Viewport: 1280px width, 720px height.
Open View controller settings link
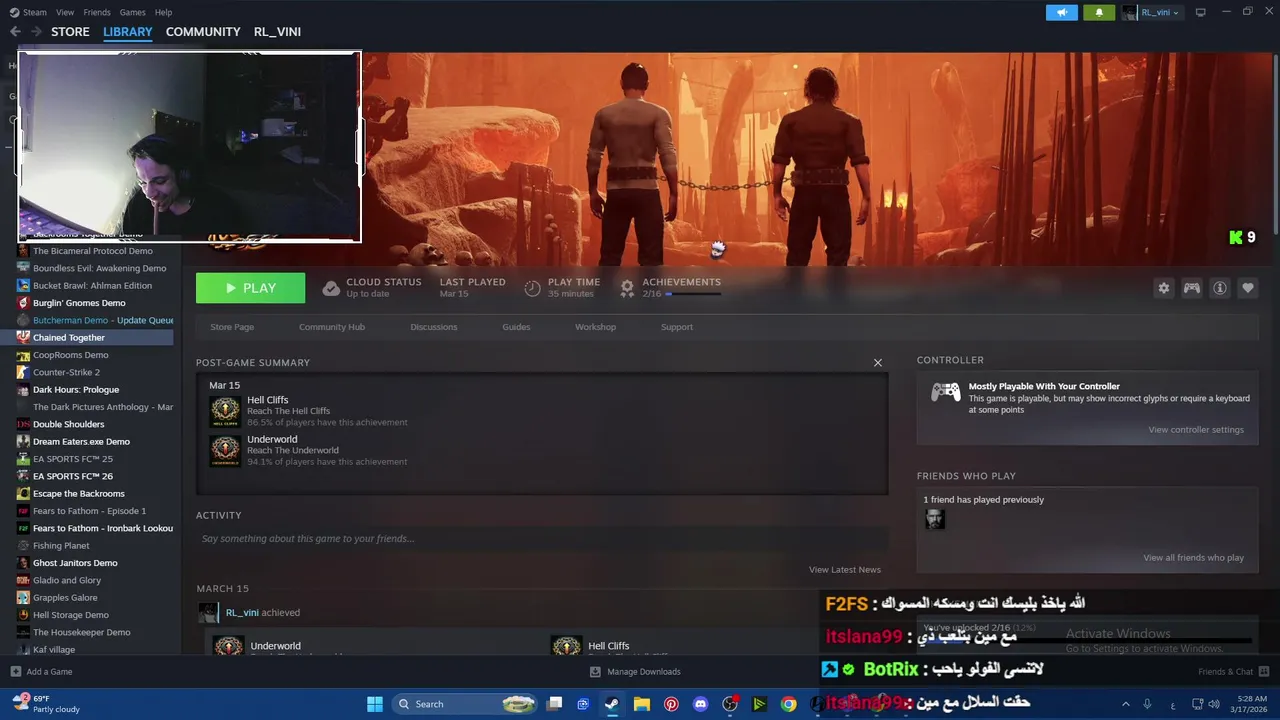tap(1196, 430)
